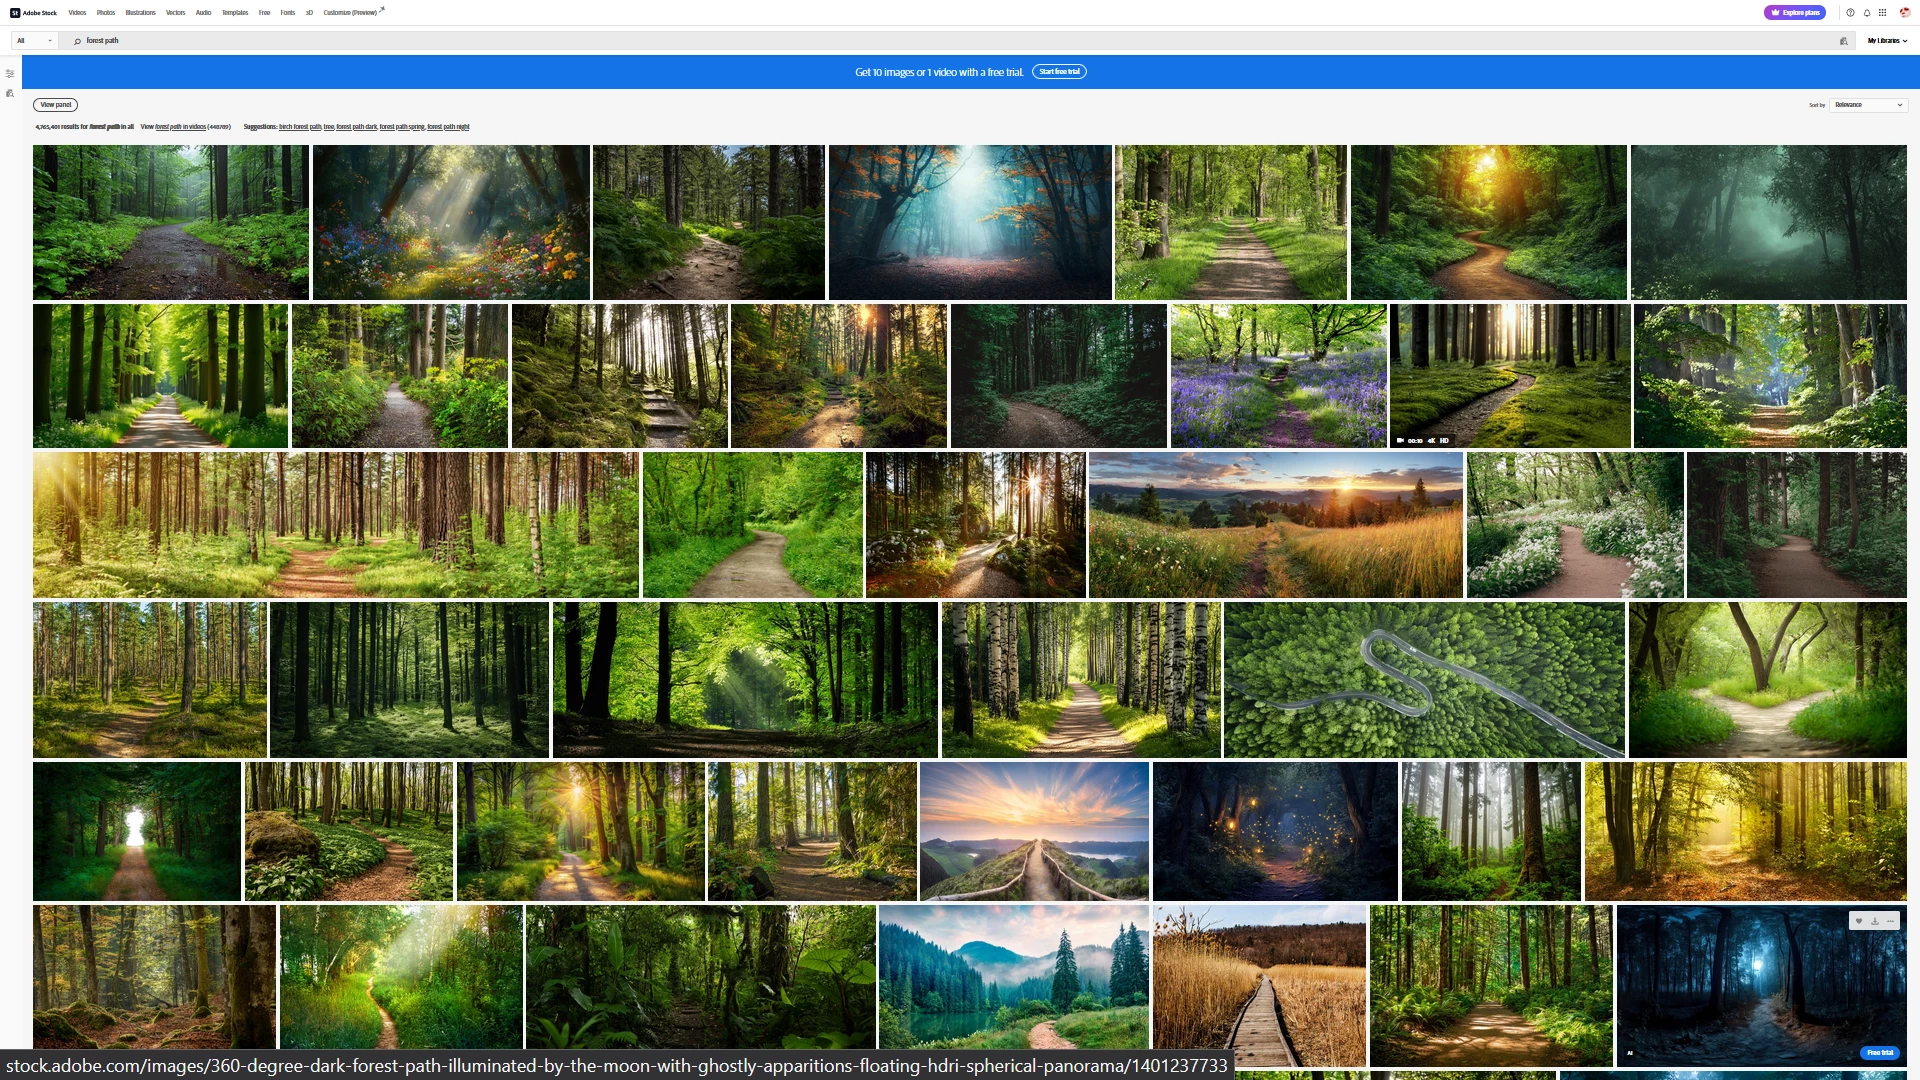This screenshot has width=1920, height=1080.
Task: Click the View panel button
Action: click(55, 105)
